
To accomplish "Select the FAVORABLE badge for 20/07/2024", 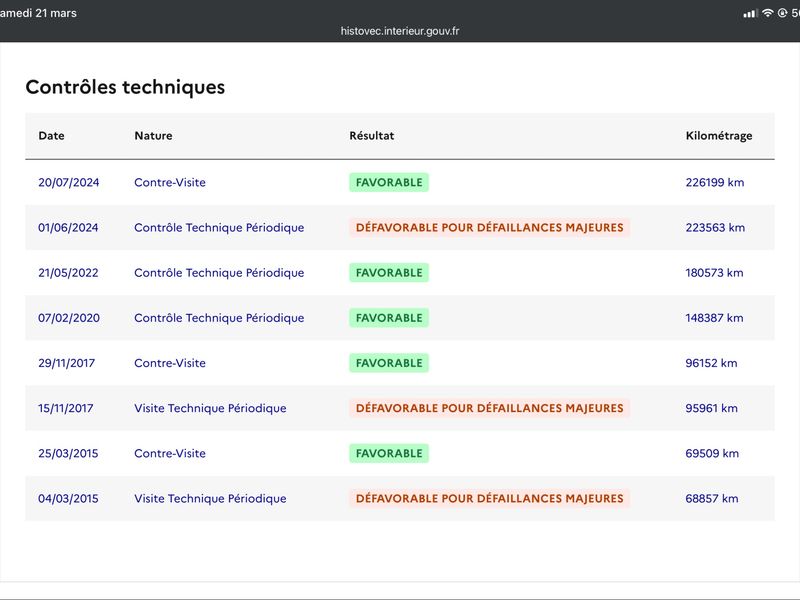I will tap(389, 183).
